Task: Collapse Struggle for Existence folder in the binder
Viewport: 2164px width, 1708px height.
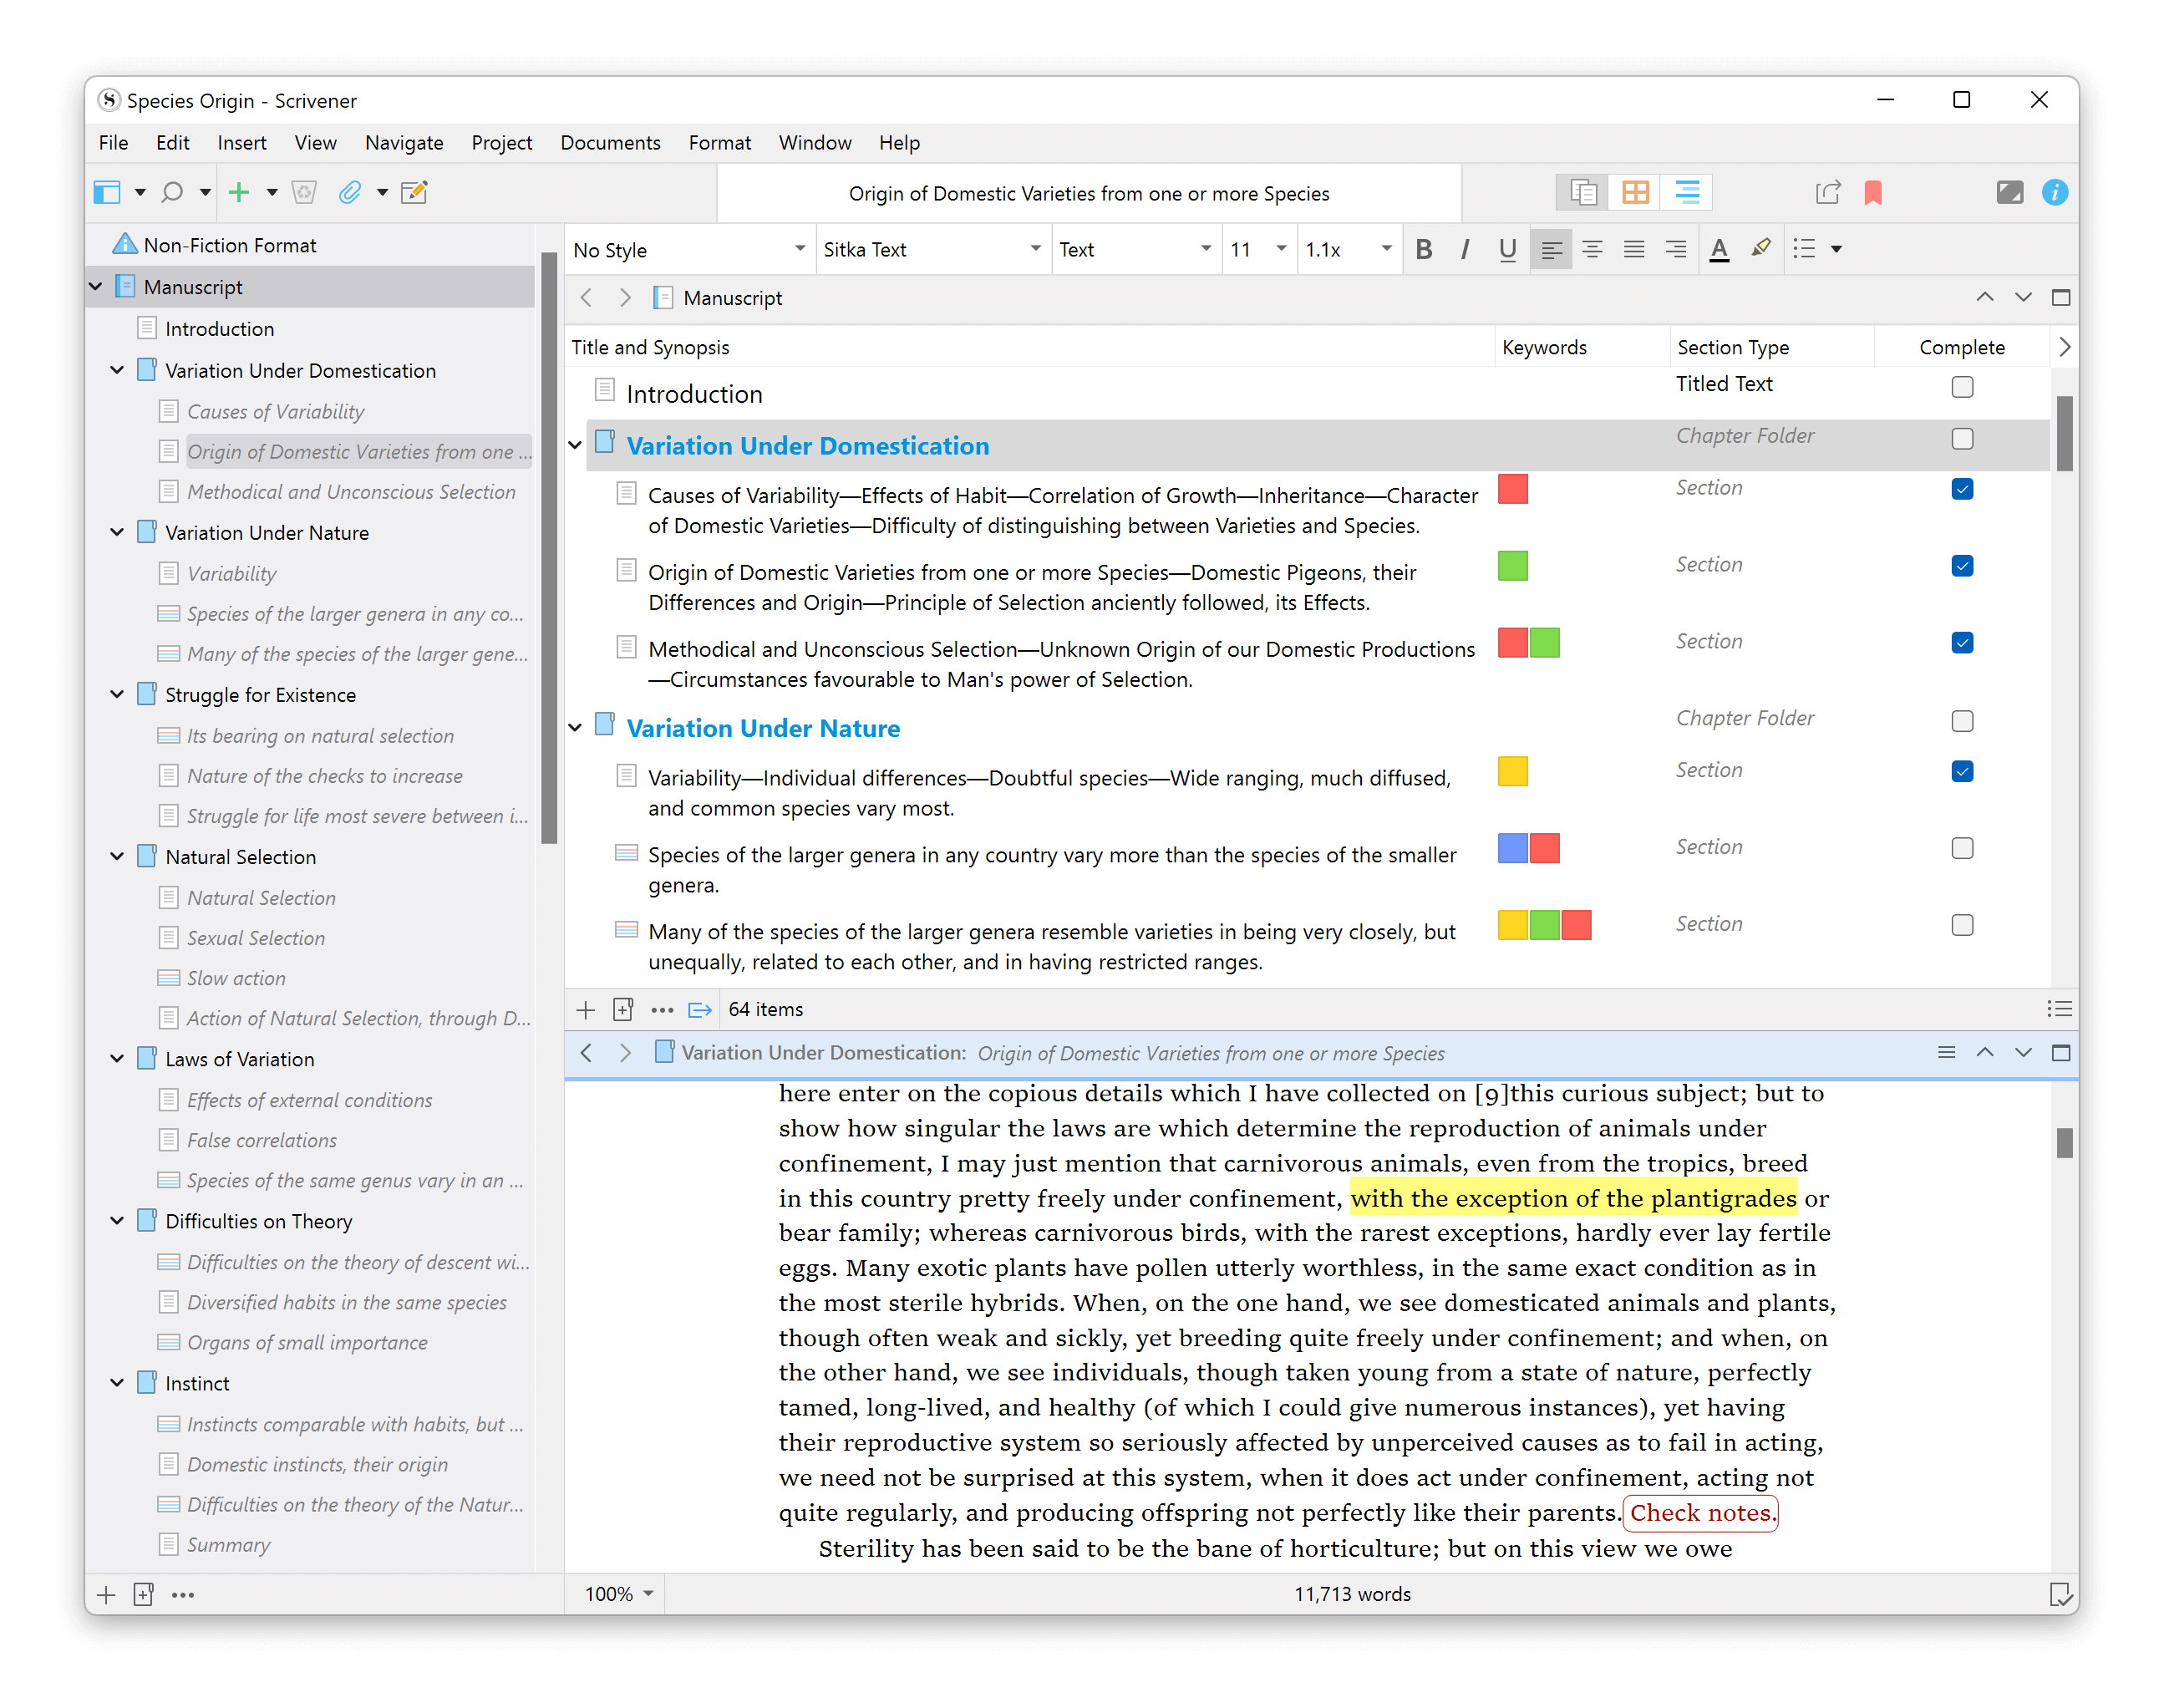Action: pos(117,694)
